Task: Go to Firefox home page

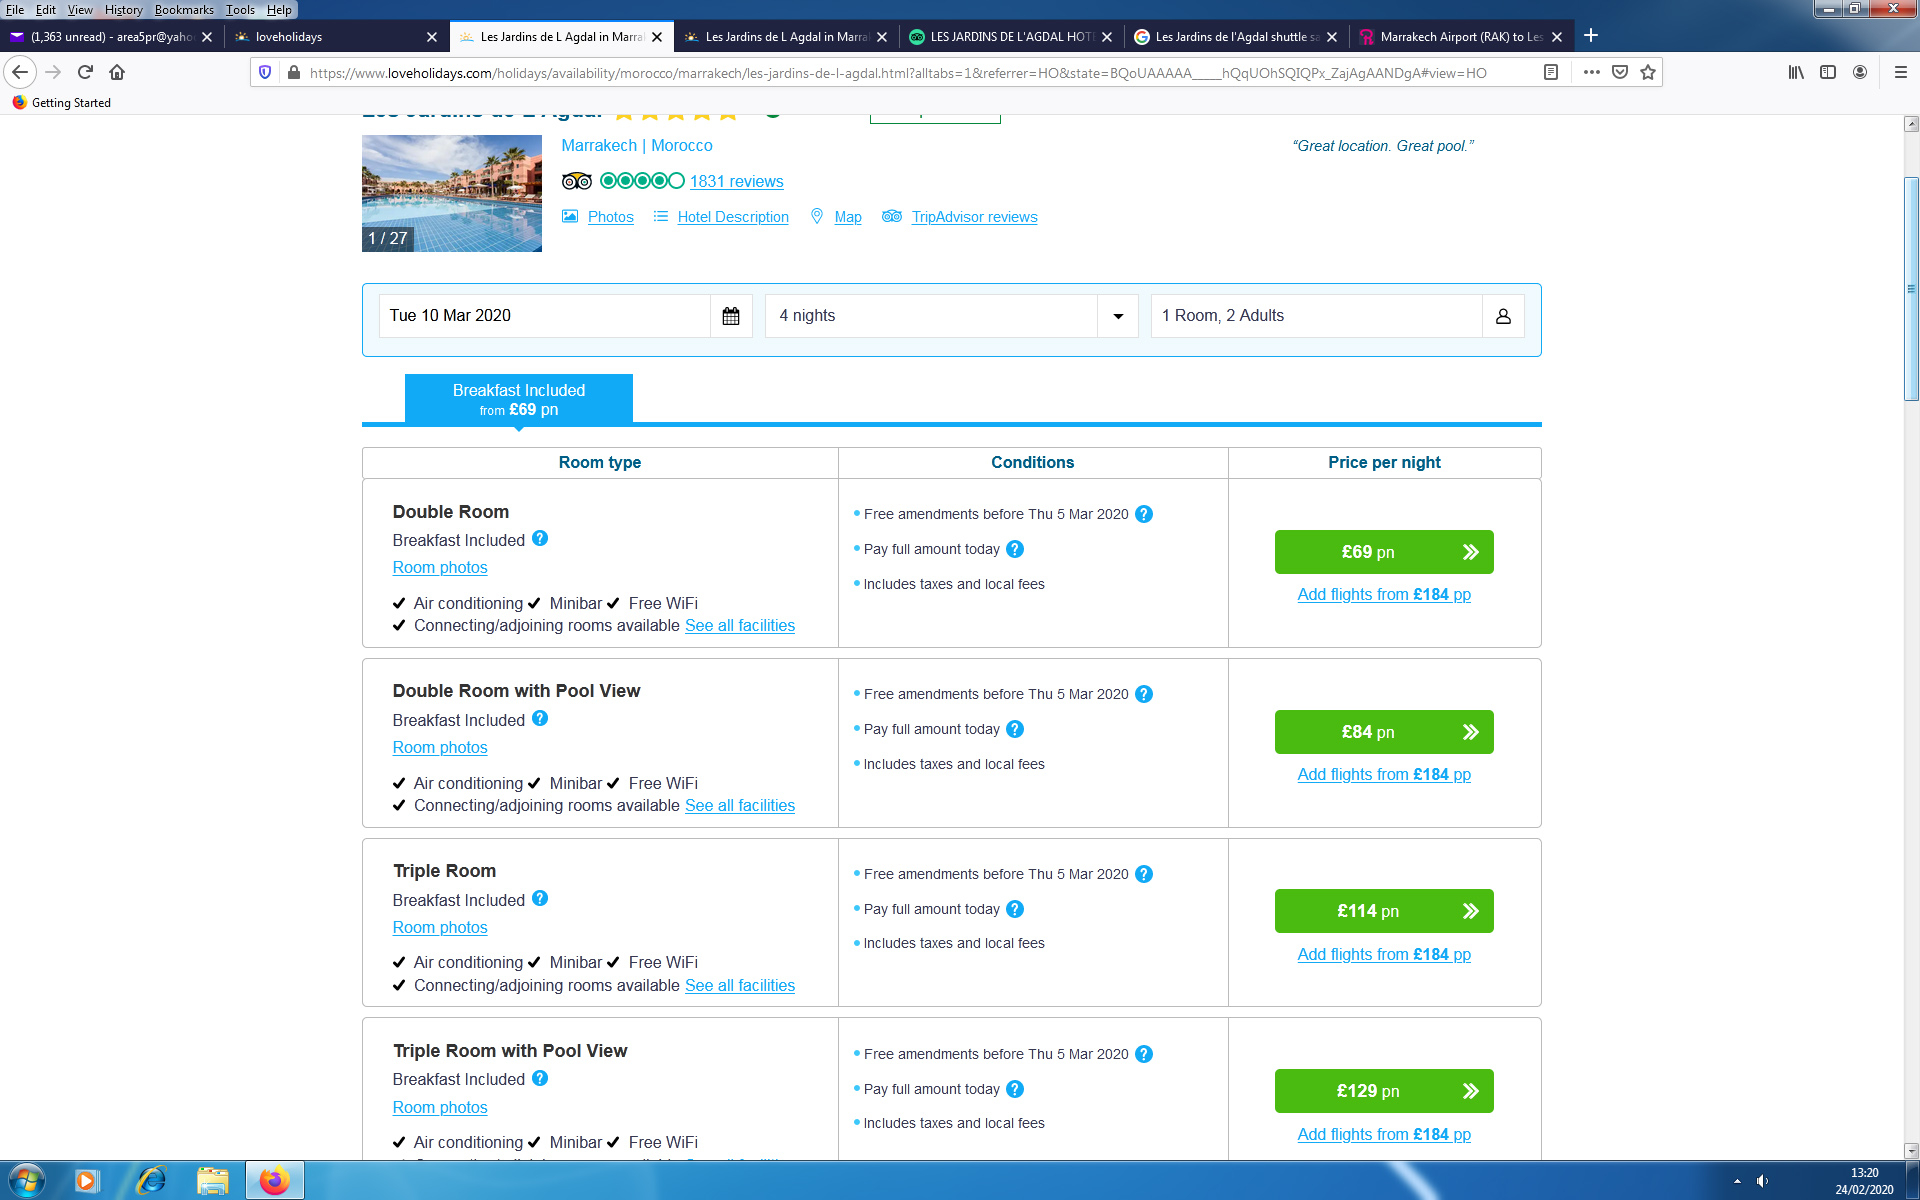Action: [x=117, y=72]
